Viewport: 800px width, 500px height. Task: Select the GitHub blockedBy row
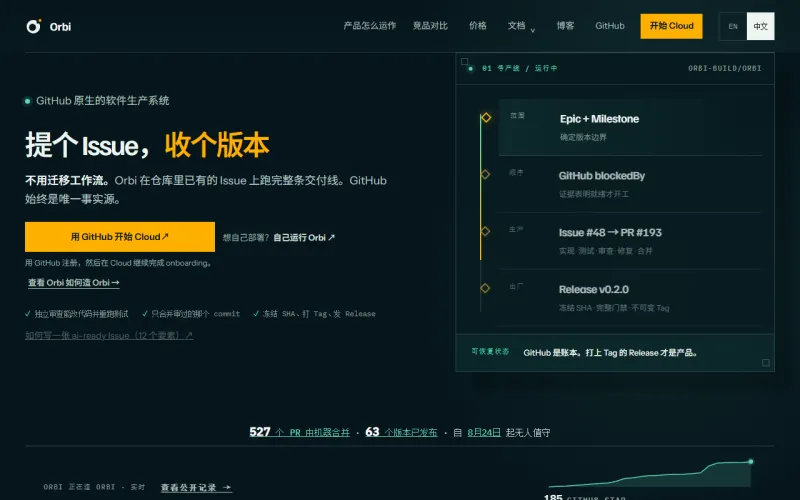pos(629,184)
